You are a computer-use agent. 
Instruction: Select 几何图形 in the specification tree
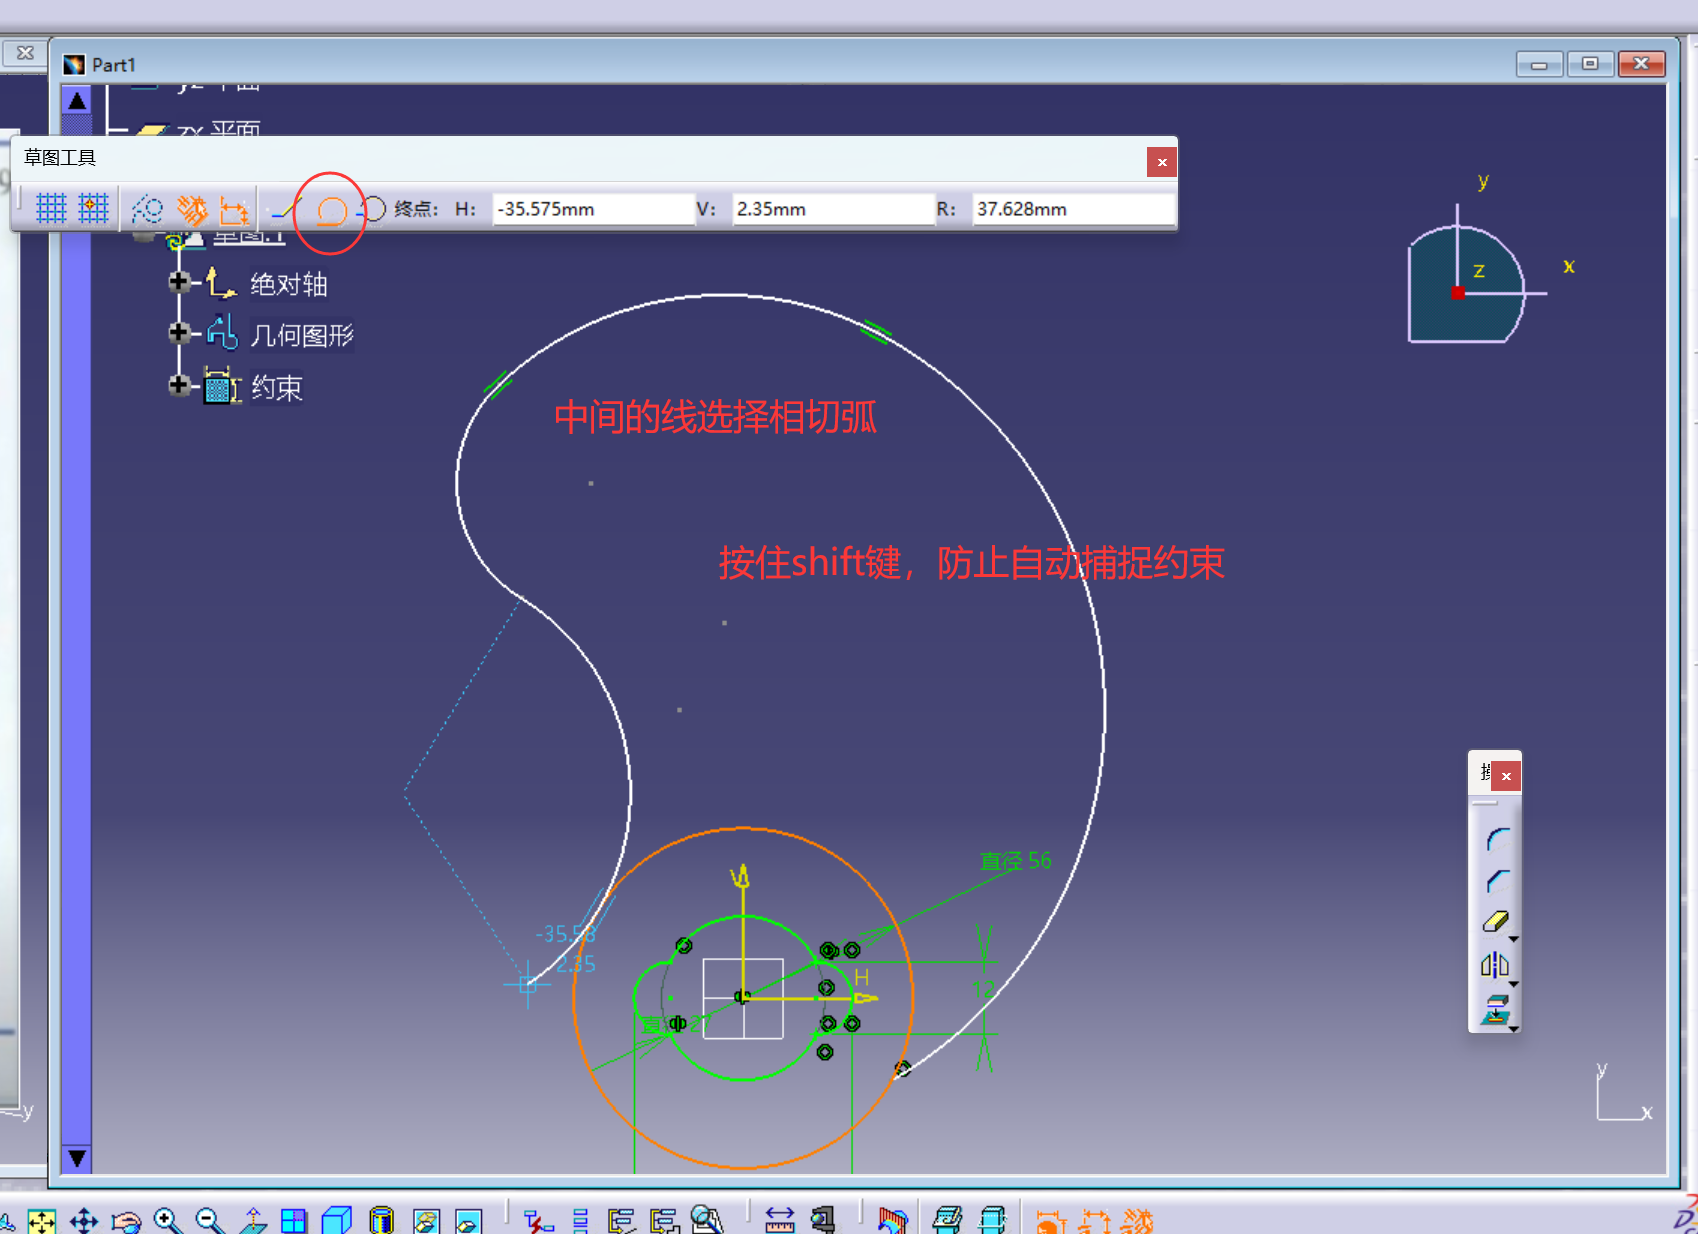pos(302,335)
